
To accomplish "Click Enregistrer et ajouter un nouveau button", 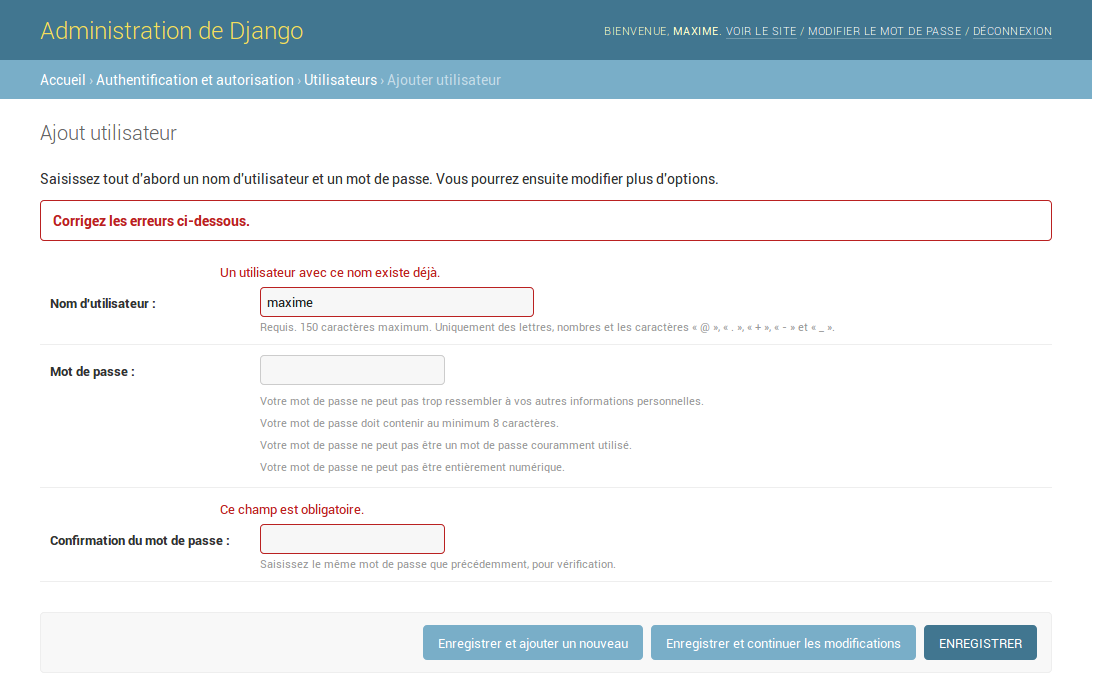I will click(x=533, y=643).
